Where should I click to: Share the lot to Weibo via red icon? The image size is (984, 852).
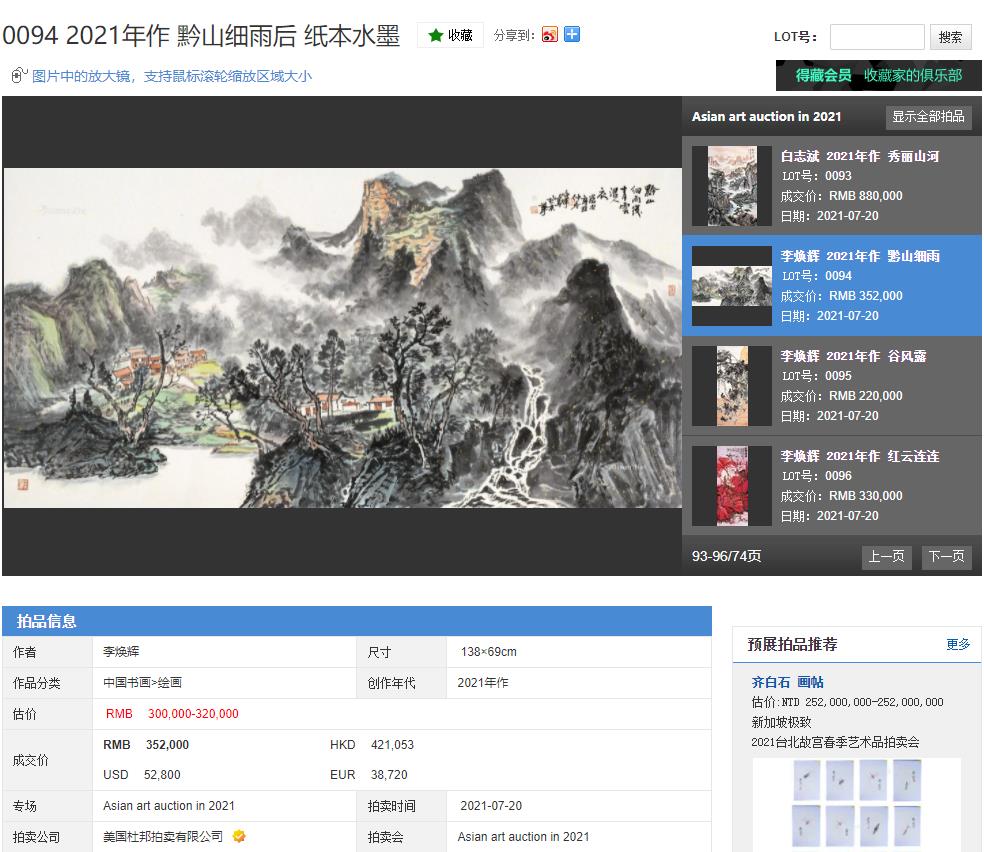pos(549,34)
